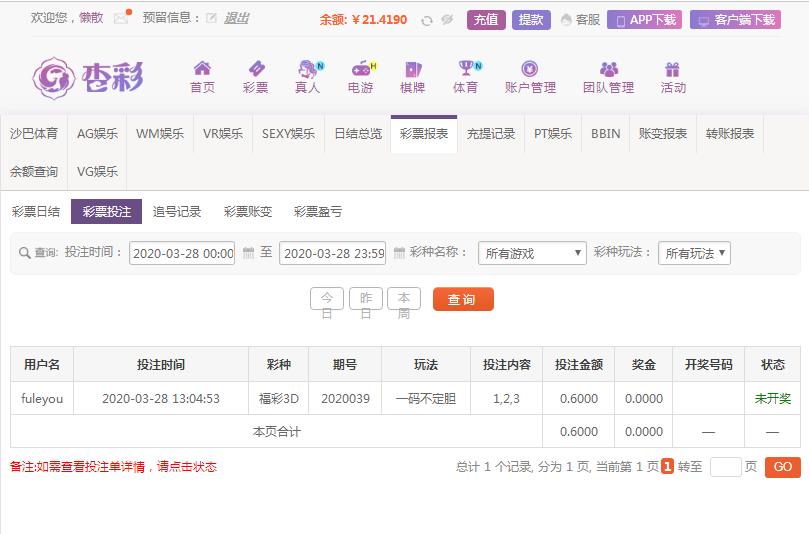The width and height of the screenshot is (809, 534).
Task: Switch to 日结总览 tab
Action: point(358,134)
